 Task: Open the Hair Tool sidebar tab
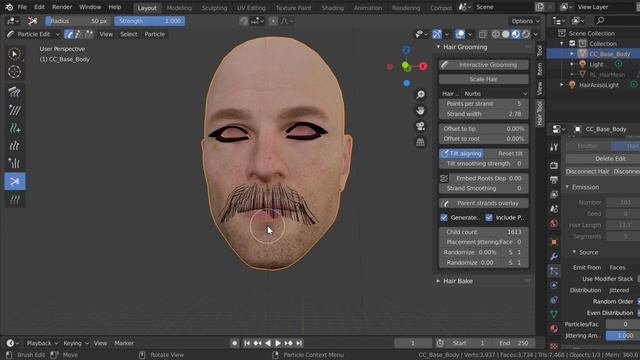(539, 113)
